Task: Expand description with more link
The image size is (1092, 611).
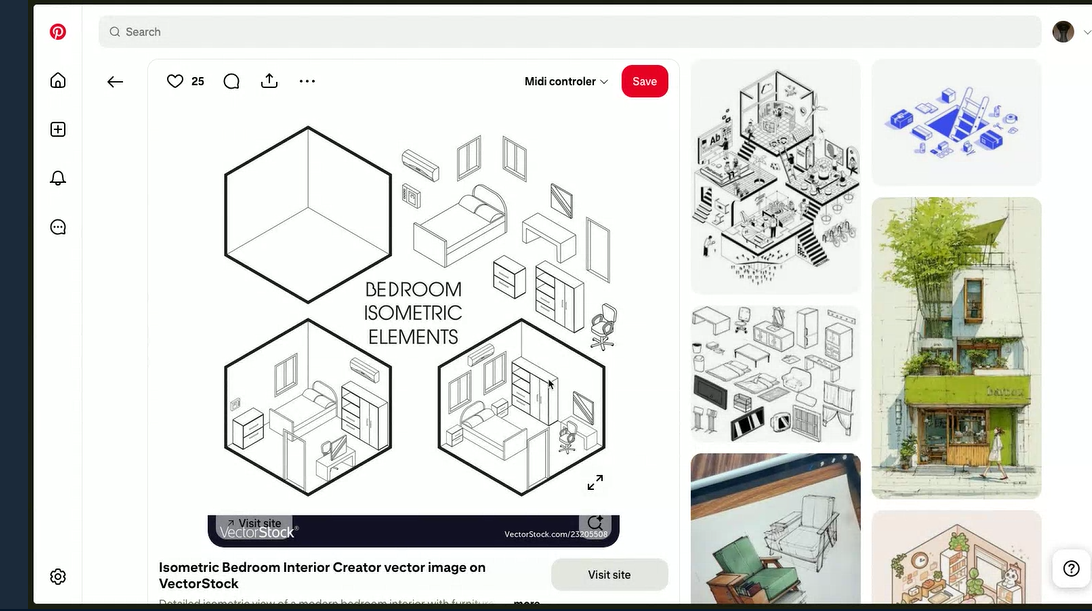Action: tap(526, 603)
